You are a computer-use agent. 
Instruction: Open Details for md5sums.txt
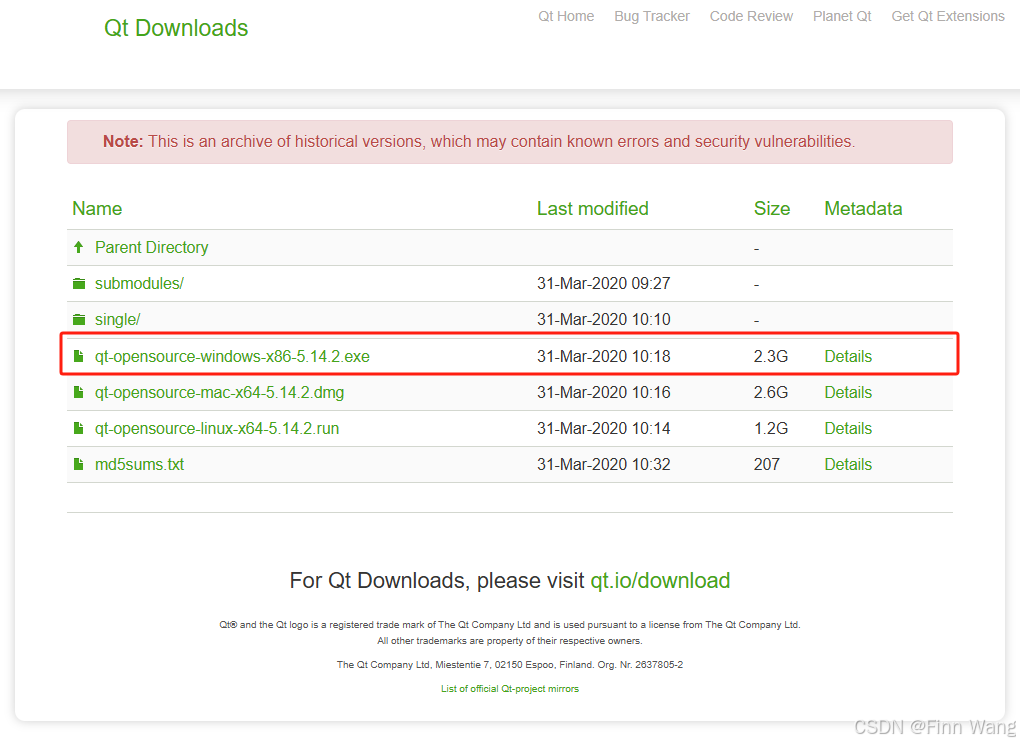pyautogui.click(x=848, y=464)
